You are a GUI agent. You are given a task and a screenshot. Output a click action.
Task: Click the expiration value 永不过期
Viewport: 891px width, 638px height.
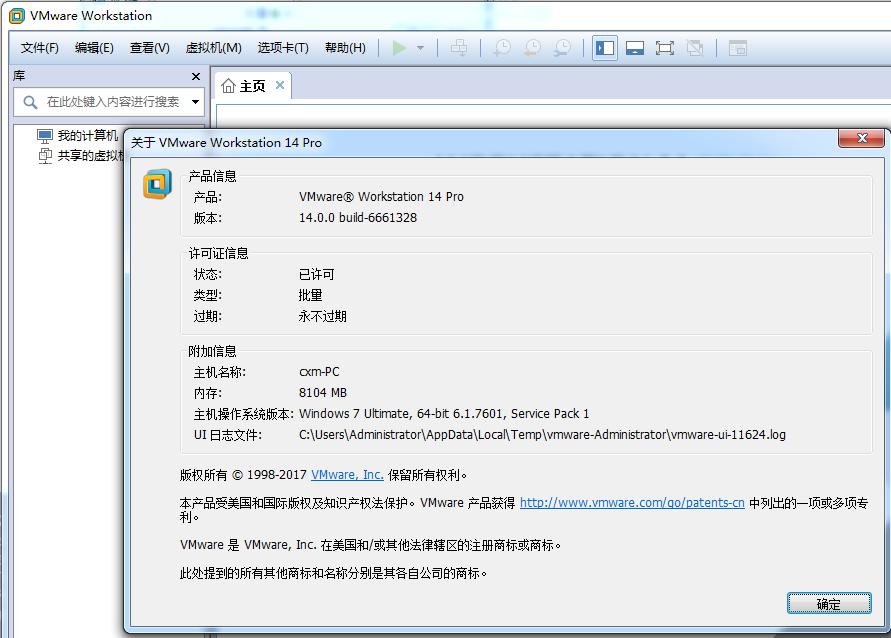pyautogui.click(x=323, y=316)
